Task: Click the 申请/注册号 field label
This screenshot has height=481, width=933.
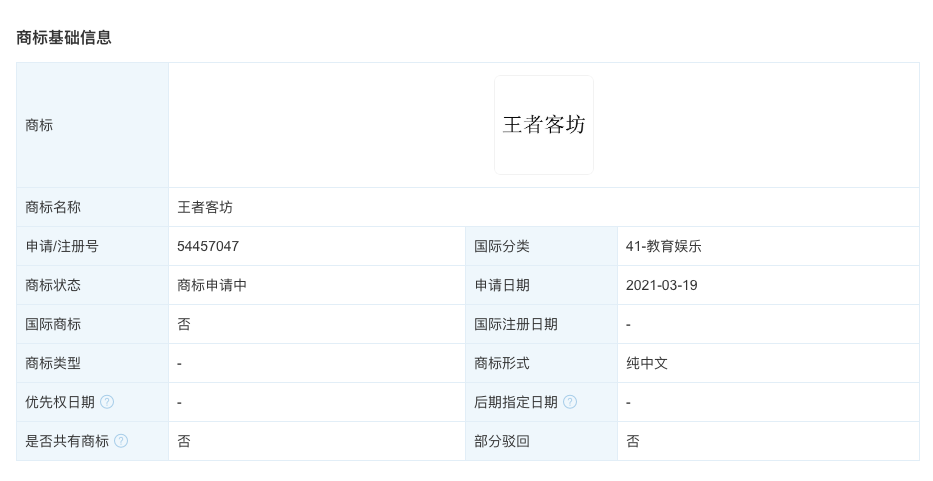Action: (x=62, y=246)
